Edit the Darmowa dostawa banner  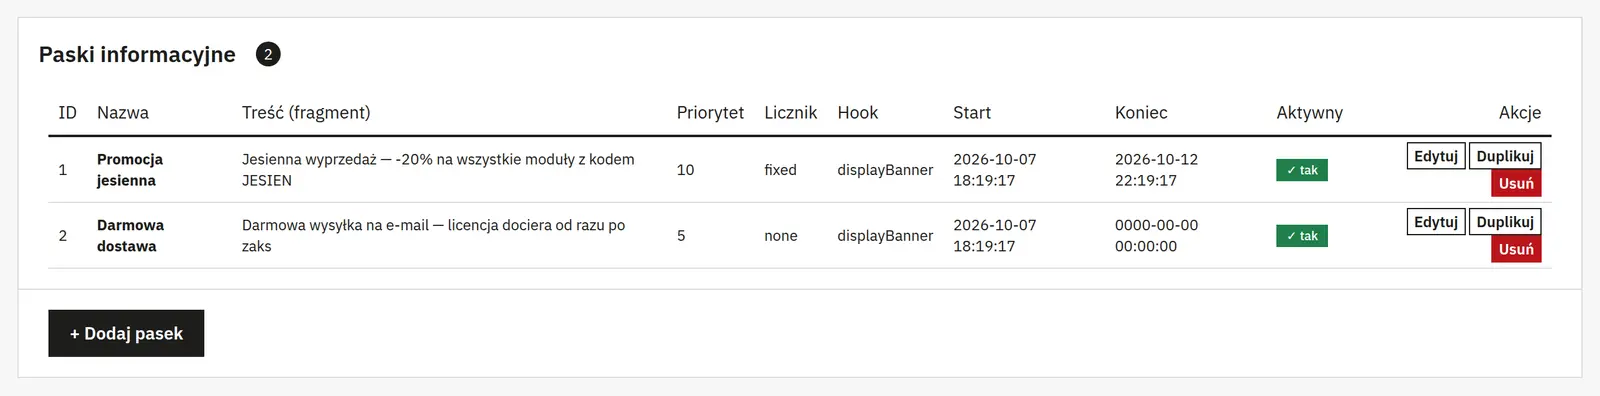1436,222
